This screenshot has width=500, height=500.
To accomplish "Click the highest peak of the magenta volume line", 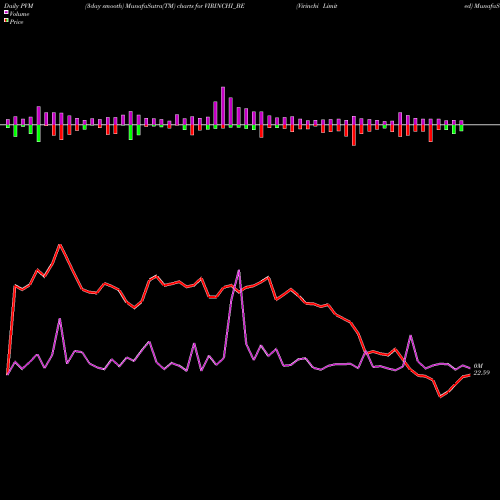I will tap(239, 271).
